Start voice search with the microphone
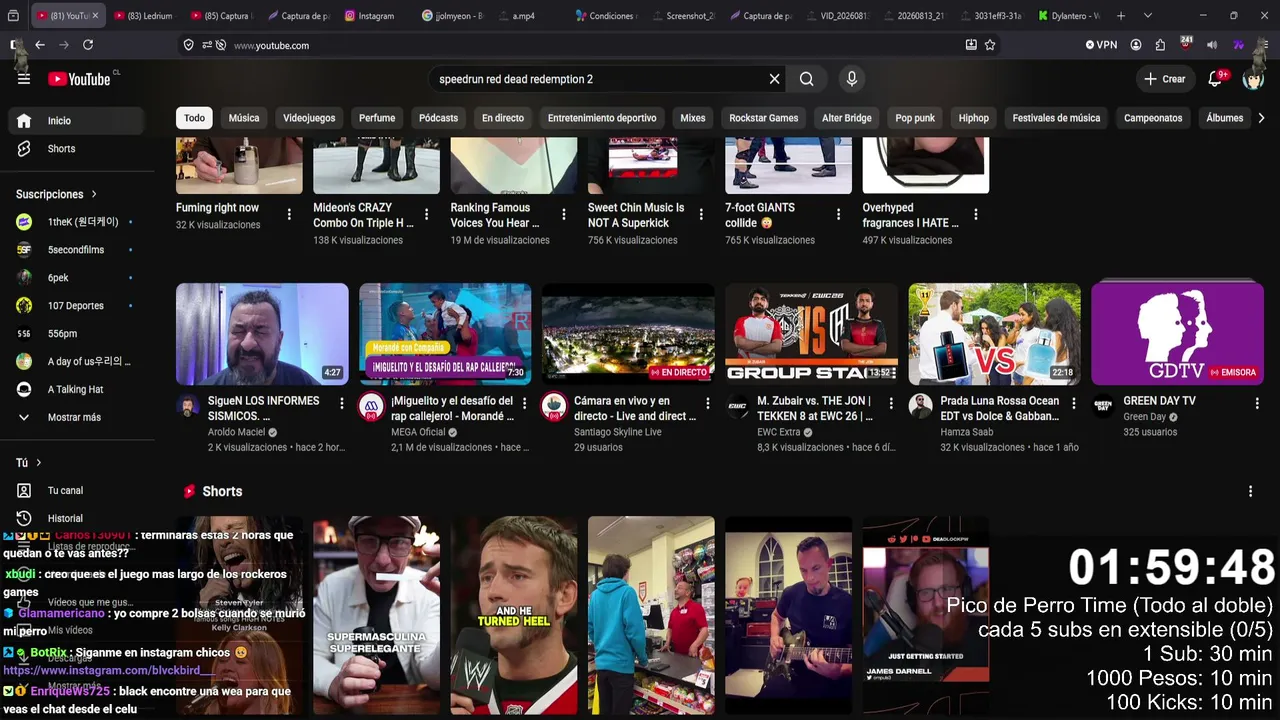 852,79
